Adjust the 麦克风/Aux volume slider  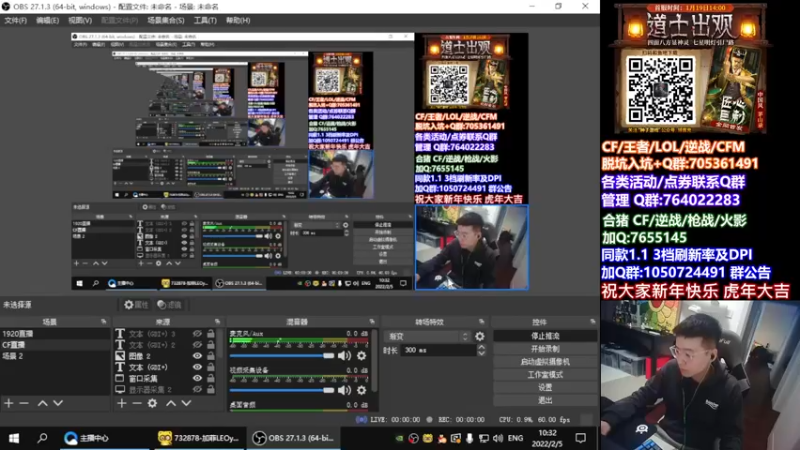pos(282,356)
